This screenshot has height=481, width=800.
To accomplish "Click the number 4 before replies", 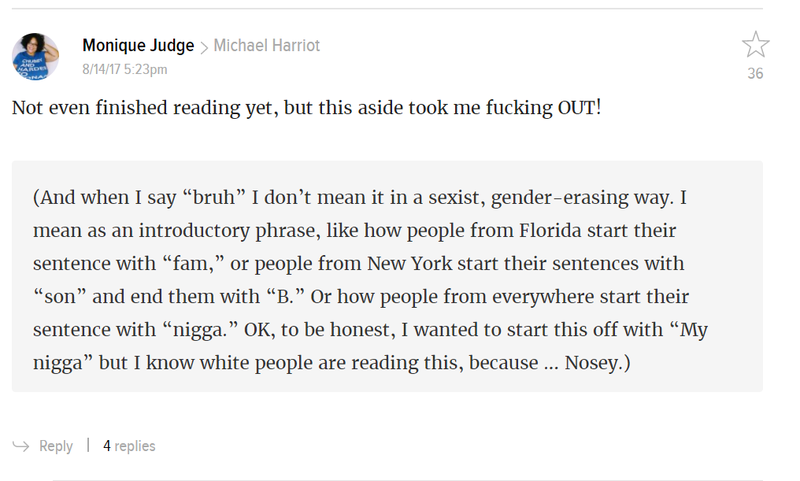I will click(107, 446).
